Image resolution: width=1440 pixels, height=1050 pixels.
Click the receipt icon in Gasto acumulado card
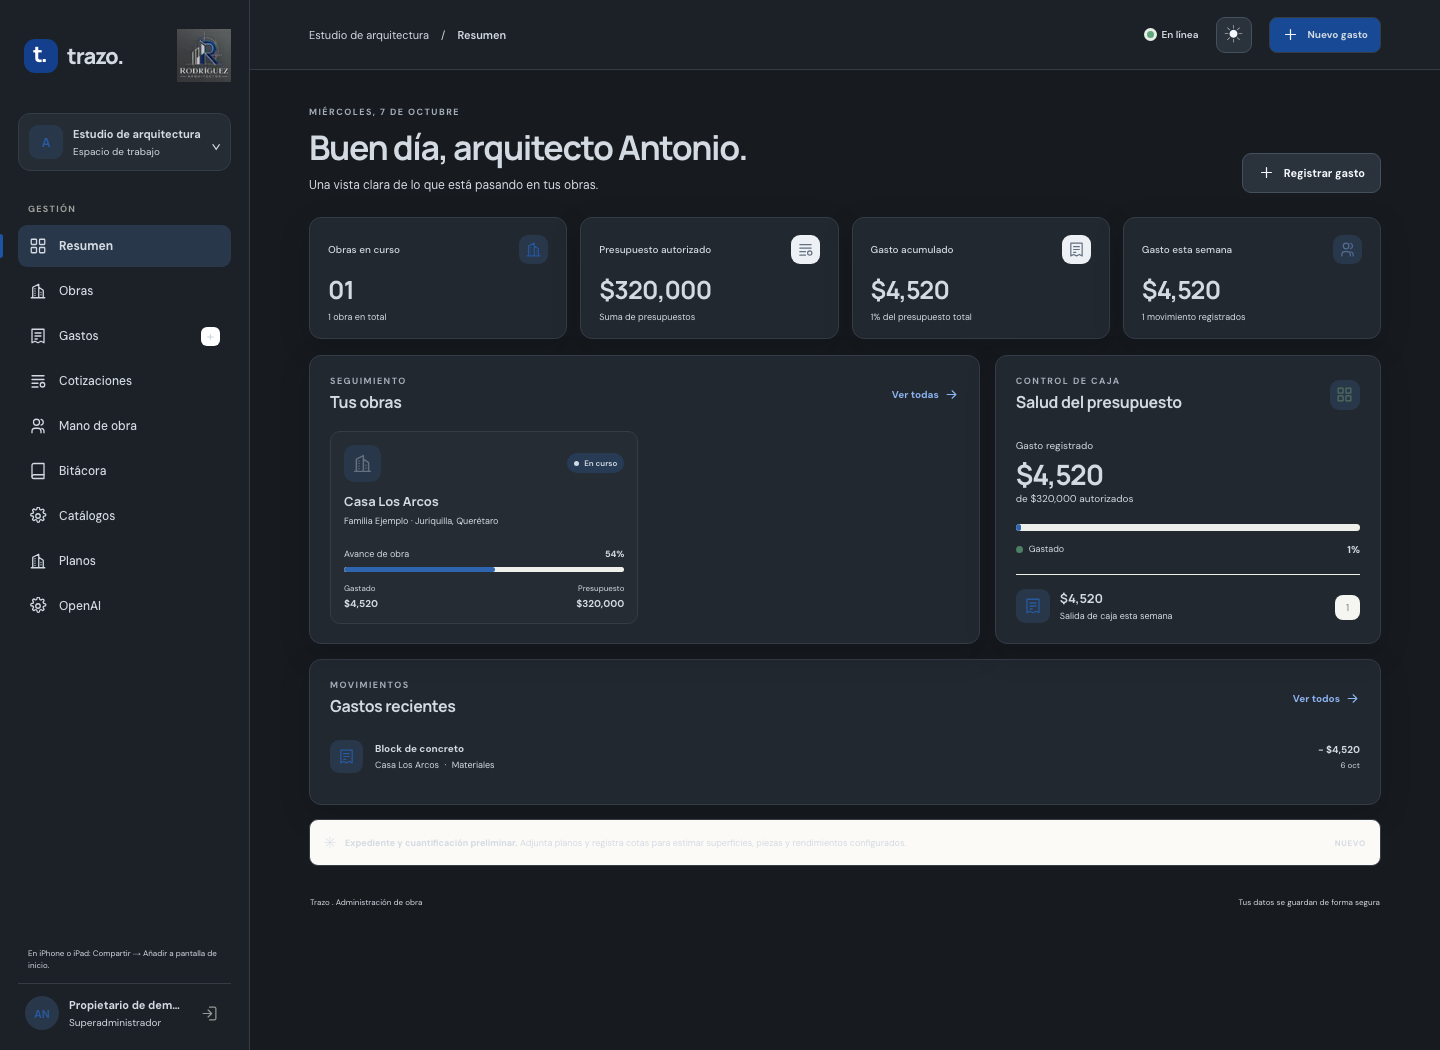pos(1076,250)
